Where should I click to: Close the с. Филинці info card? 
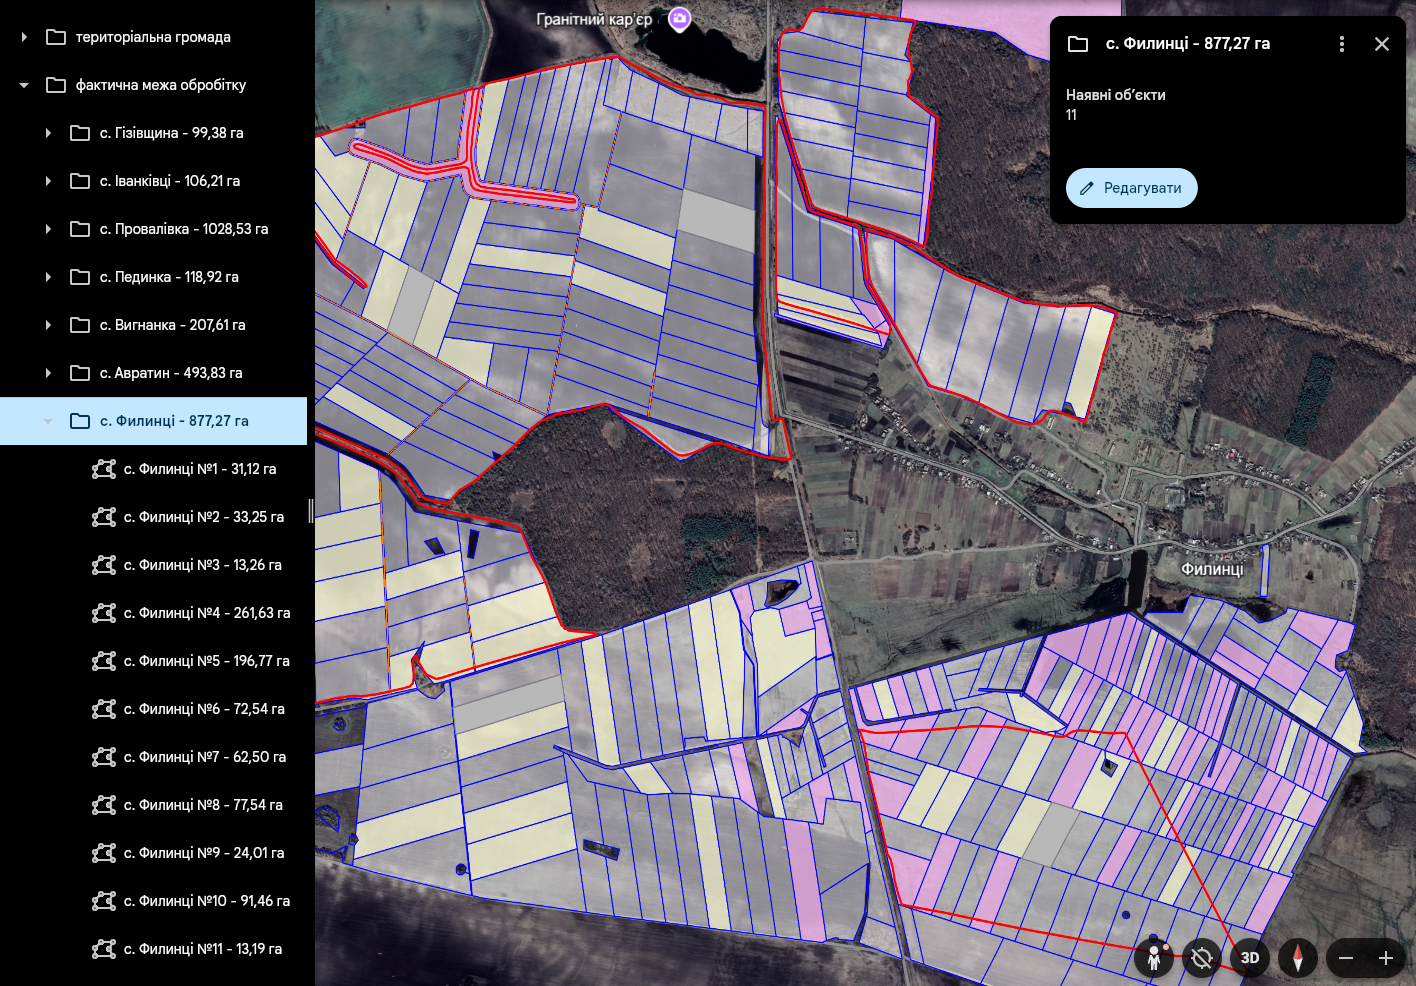pyautogui.click(x=1382, y=44)
